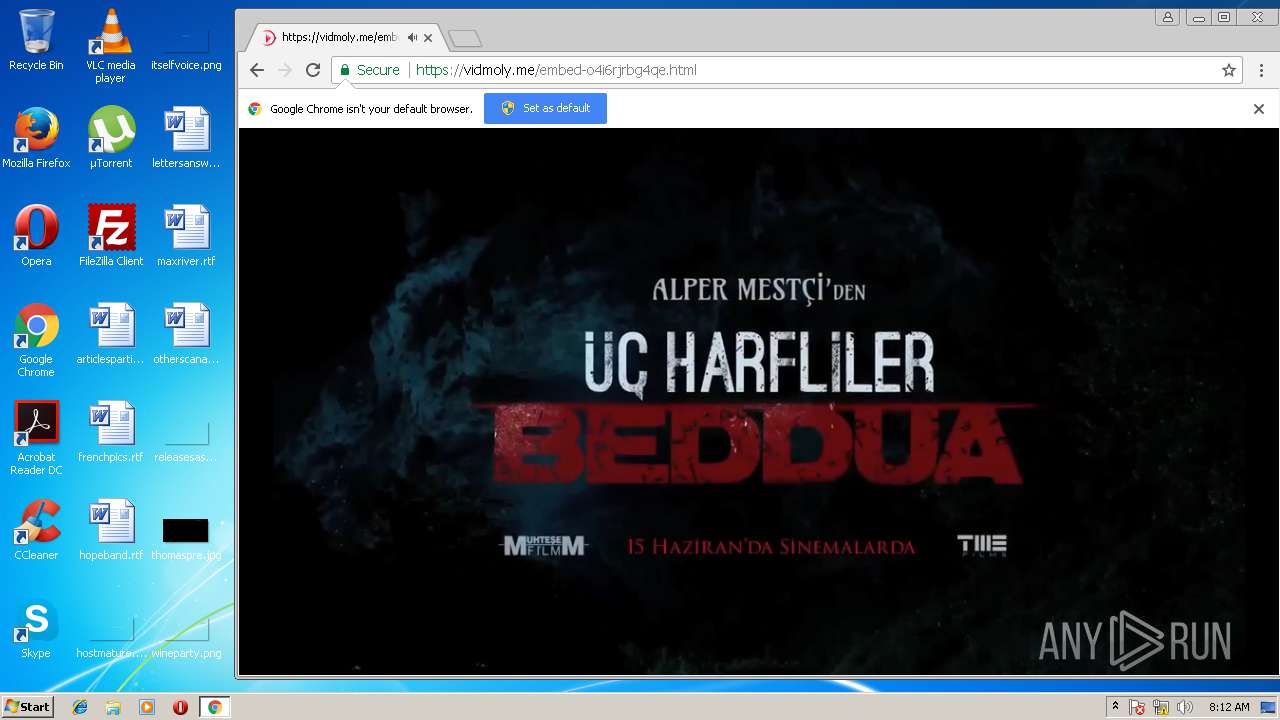This screenshot has width=1280, height=720.
Task: Select the frenchpics.rtf document
Action: click(x=110, y=432)
